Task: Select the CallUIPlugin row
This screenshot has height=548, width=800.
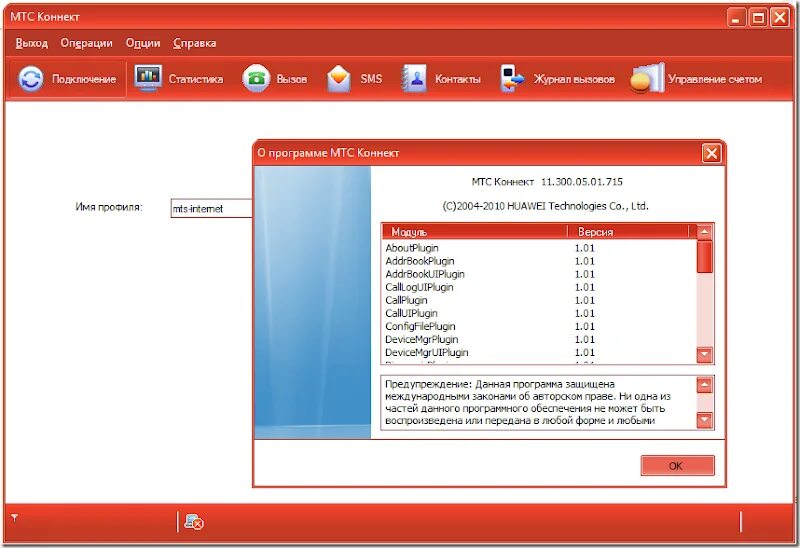Action: click(x=539, y=313)
